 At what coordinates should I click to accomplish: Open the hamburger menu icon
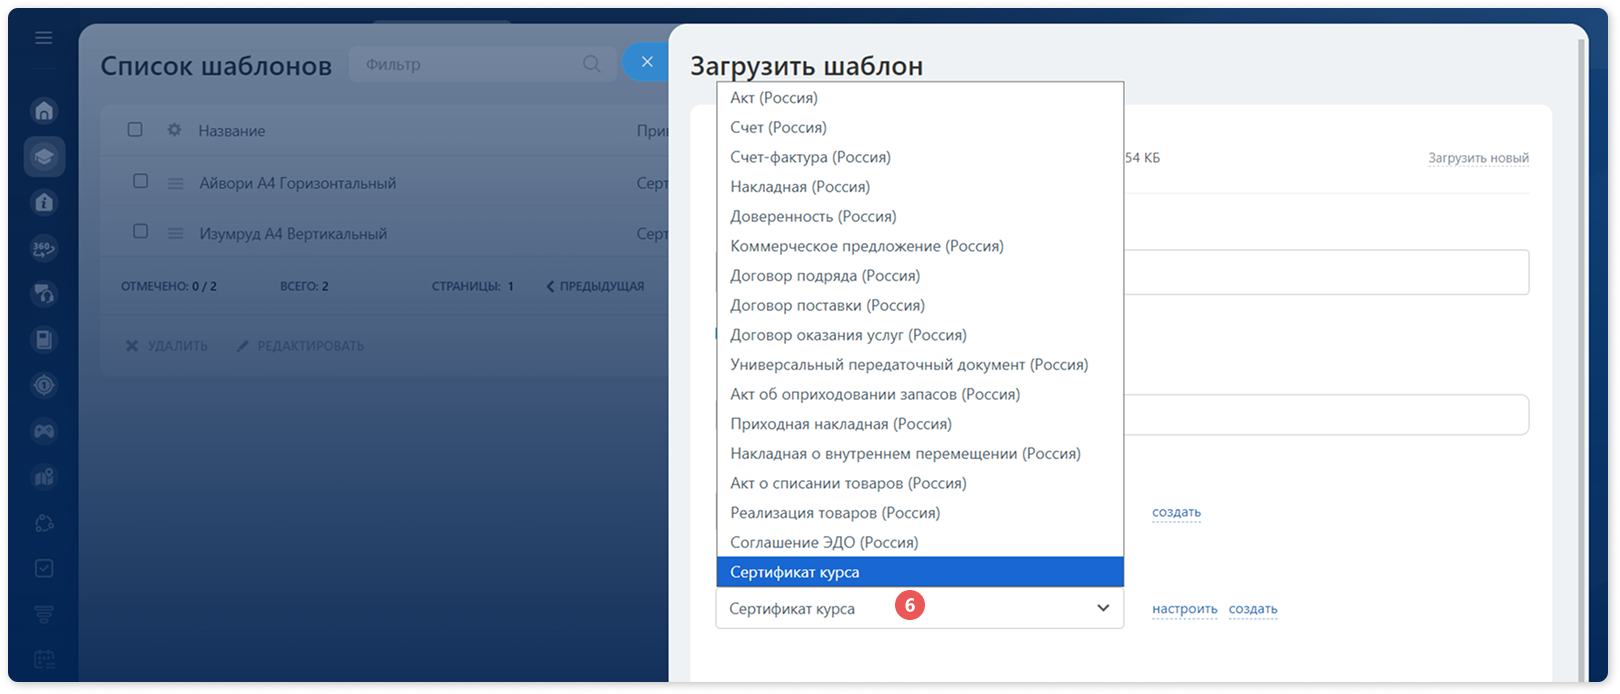tap(43, 38)
